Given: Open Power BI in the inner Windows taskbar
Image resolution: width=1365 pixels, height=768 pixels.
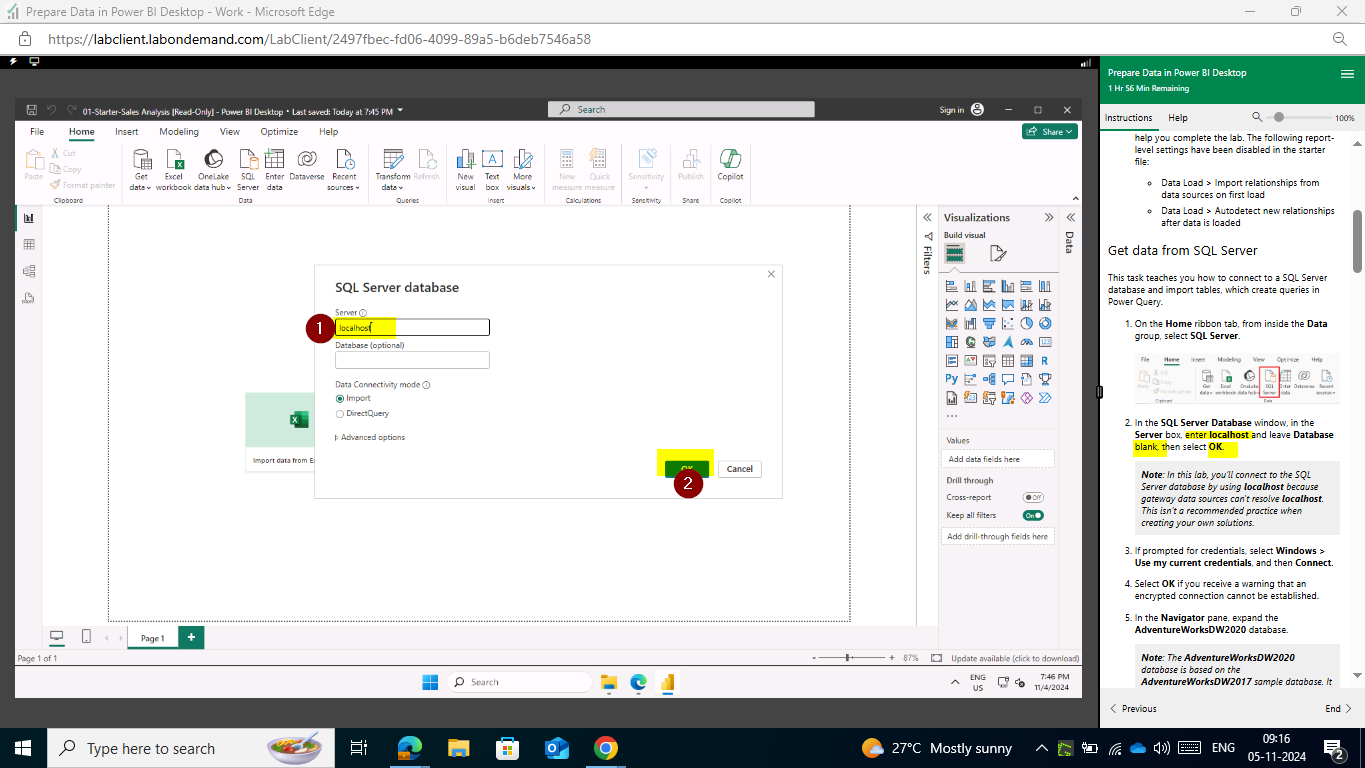Looking at the screenshot, I should pyautogui.click(x=667, y=682).
